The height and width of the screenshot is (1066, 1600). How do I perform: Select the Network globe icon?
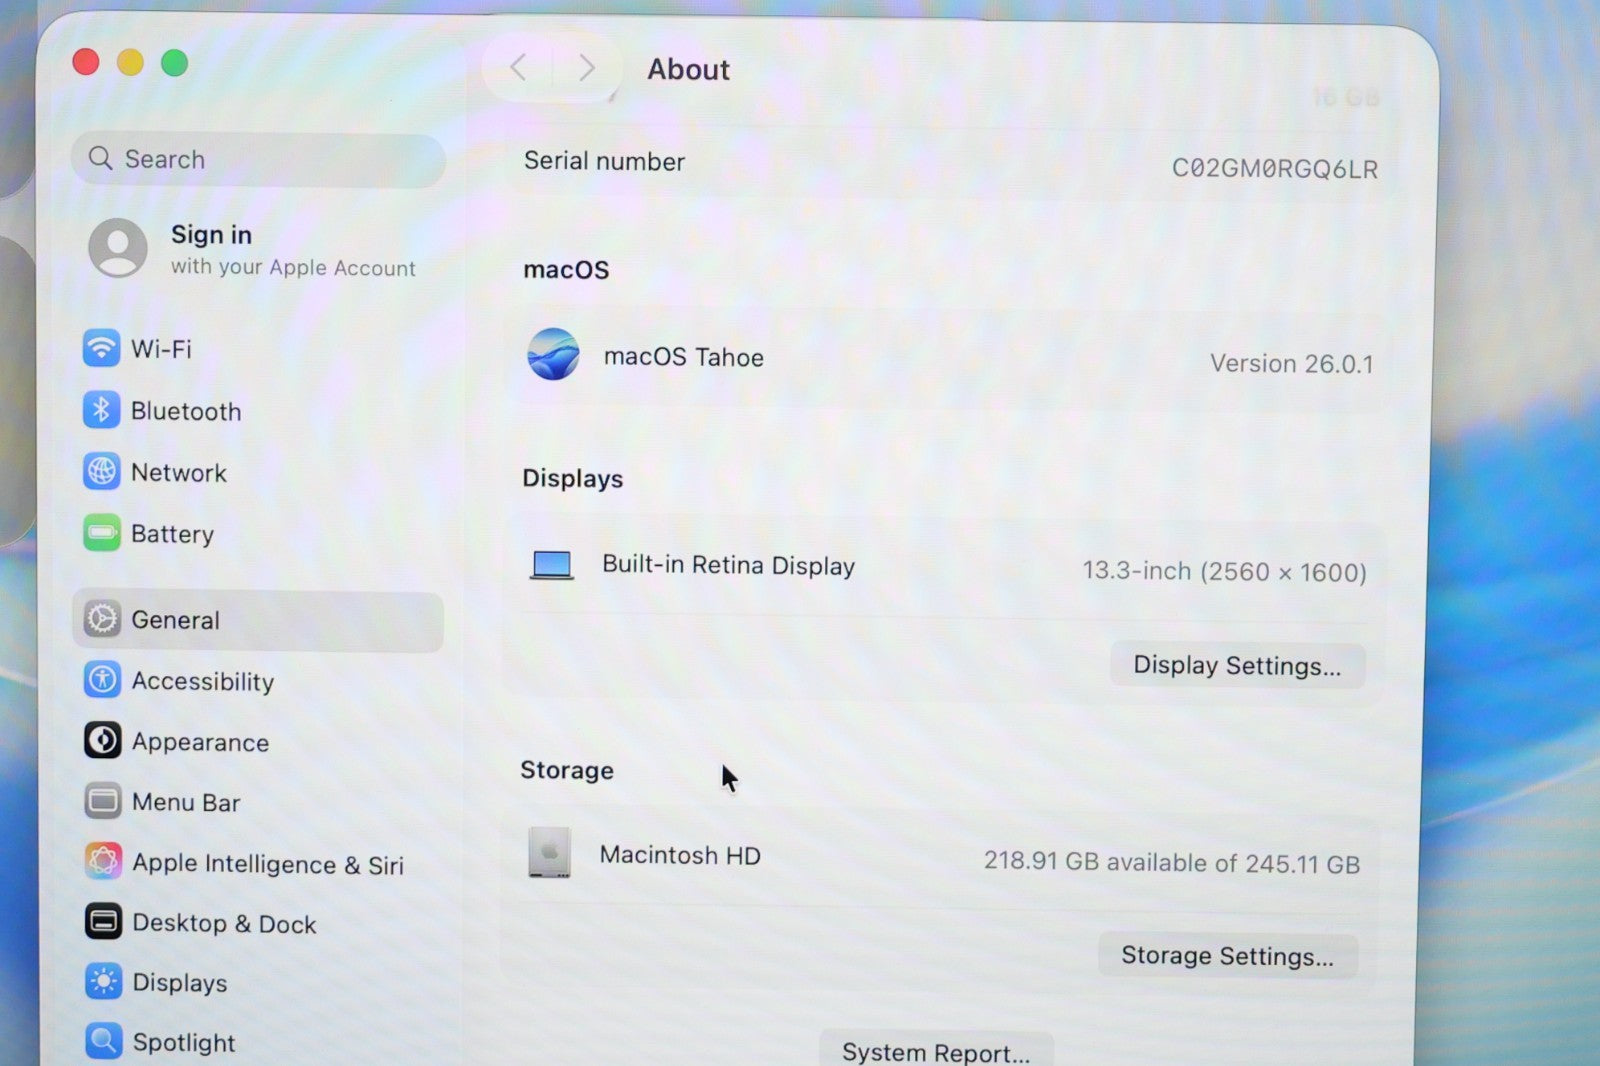coord(101,472)
